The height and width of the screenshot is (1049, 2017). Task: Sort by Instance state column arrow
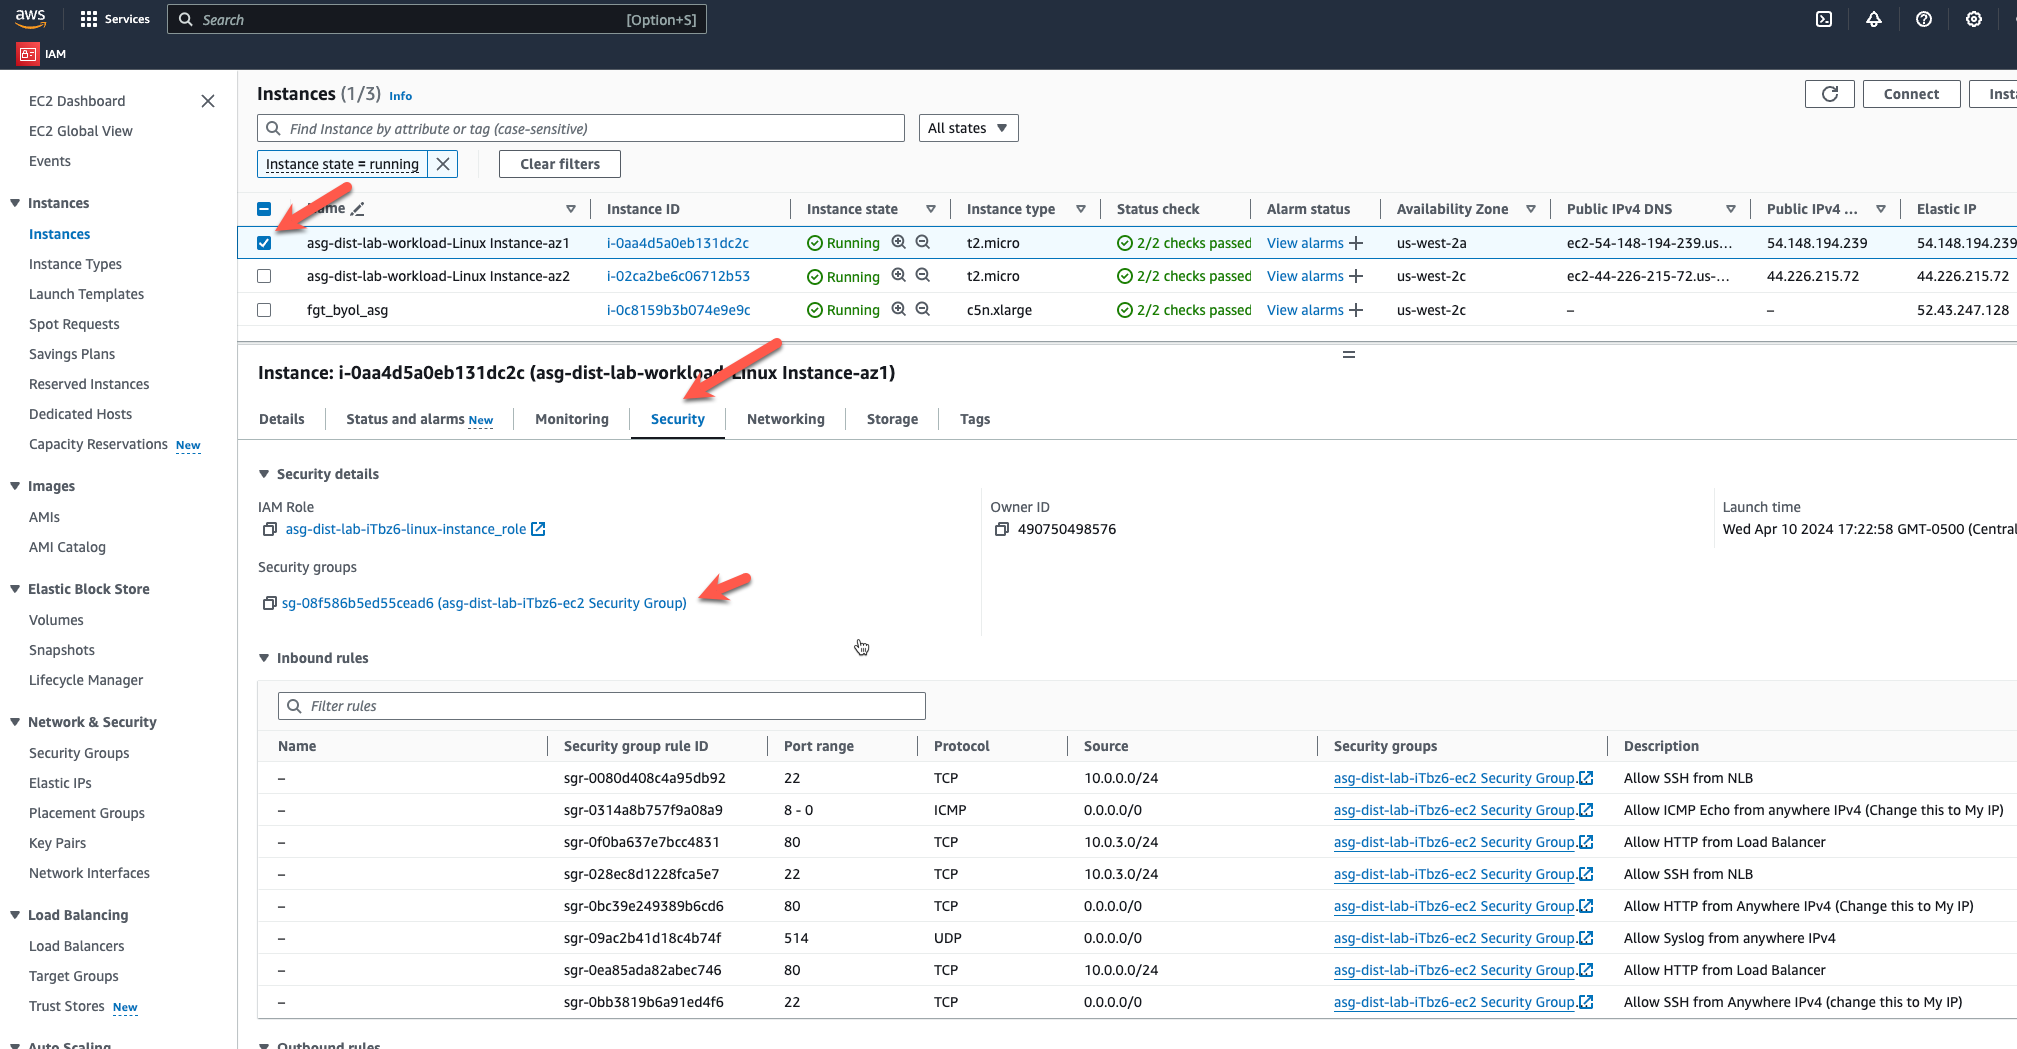pos(931,209)
